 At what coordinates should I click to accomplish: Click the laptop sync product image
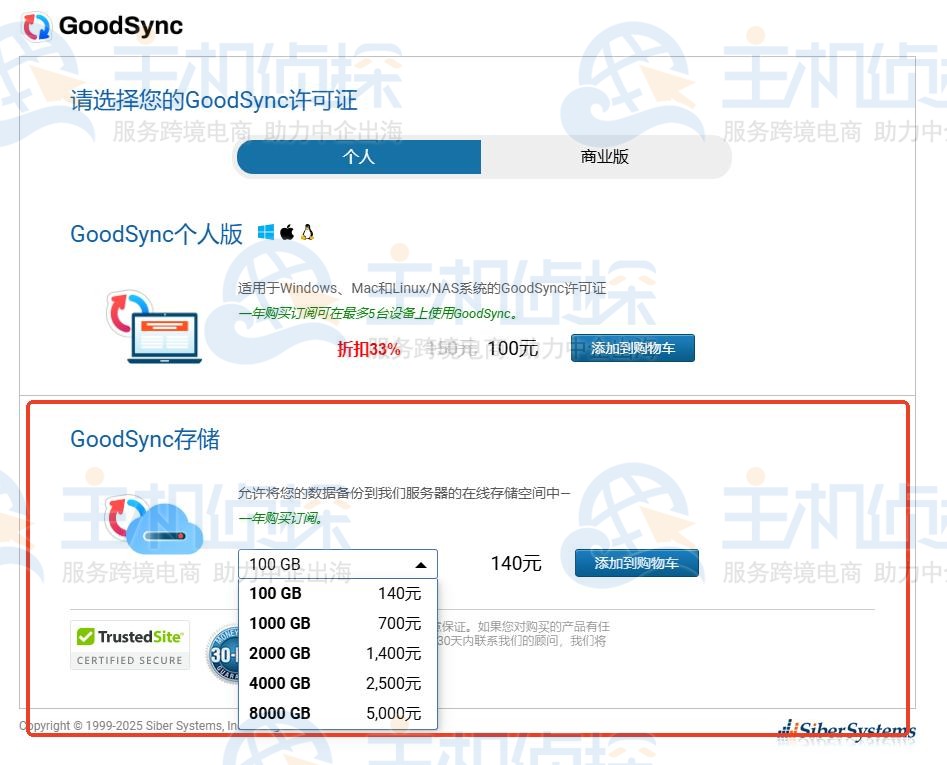point(153,327)
